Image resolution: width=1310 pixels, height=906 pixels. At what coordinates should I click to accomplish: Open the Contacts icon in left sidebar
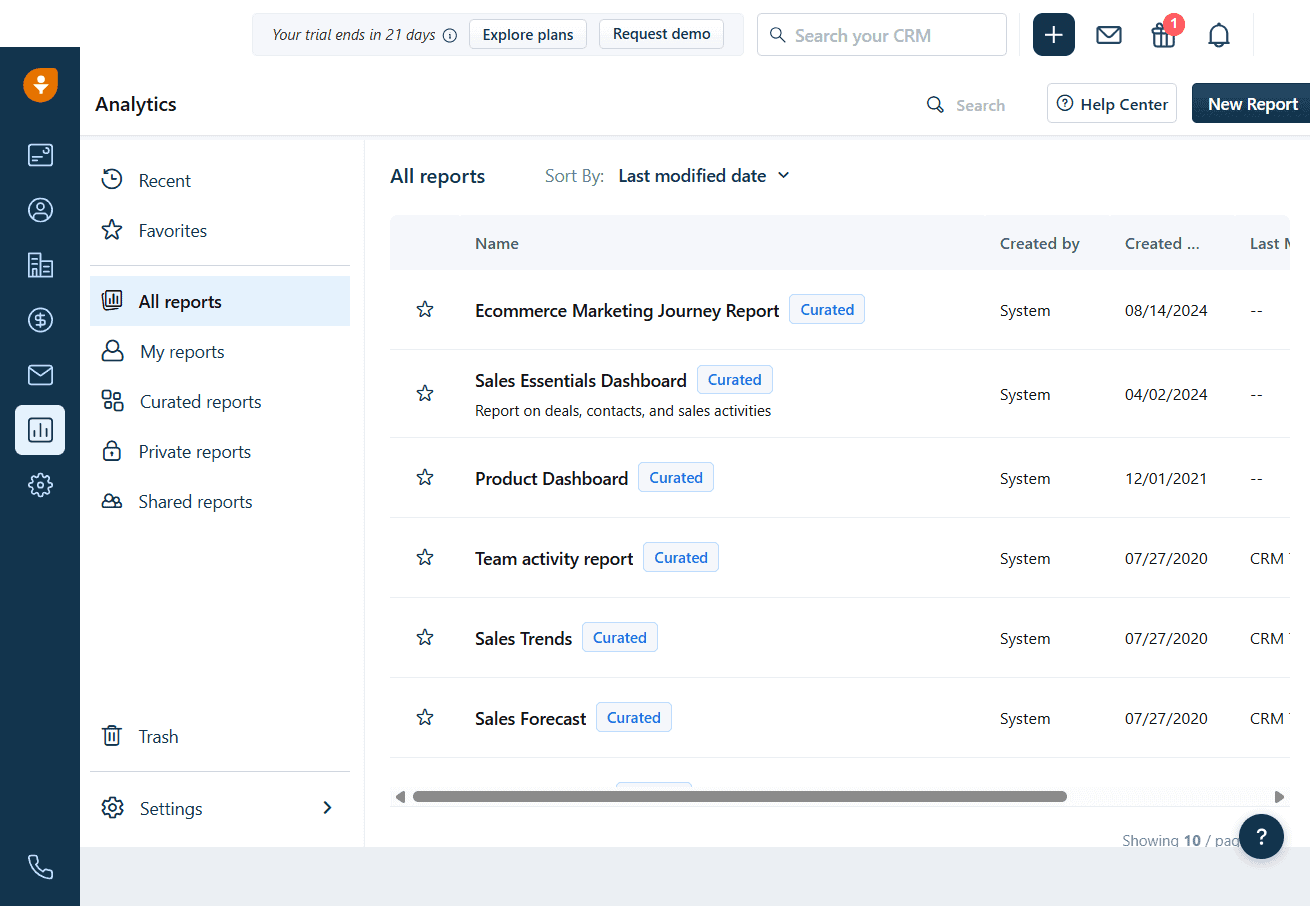40,210
